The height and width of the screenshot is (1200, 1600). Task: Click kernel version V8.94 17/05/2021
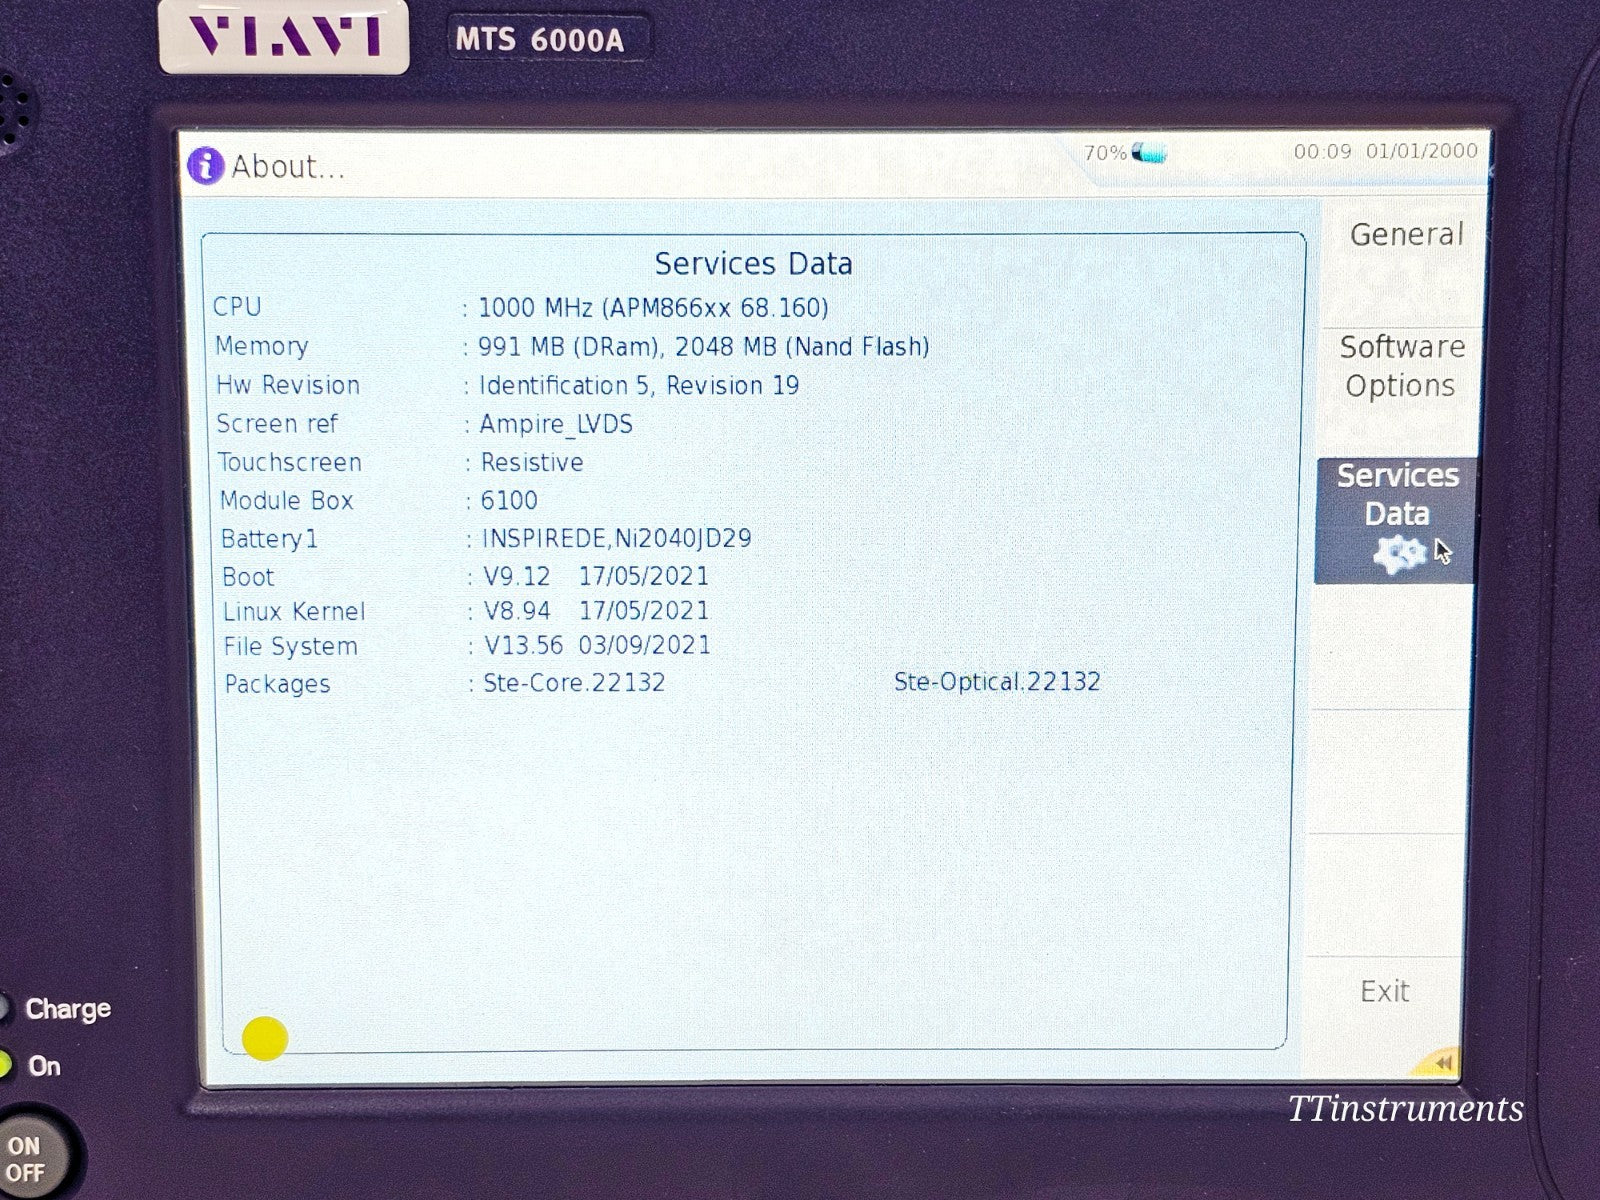pos(597,611)
